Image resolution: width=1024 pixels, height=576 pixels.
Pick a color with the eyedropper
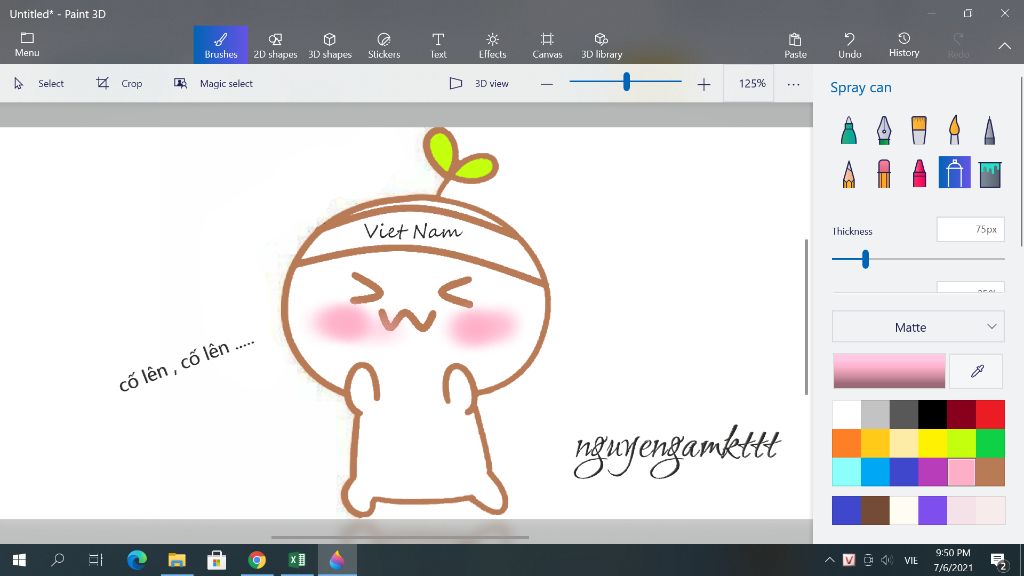click(976, 371)
